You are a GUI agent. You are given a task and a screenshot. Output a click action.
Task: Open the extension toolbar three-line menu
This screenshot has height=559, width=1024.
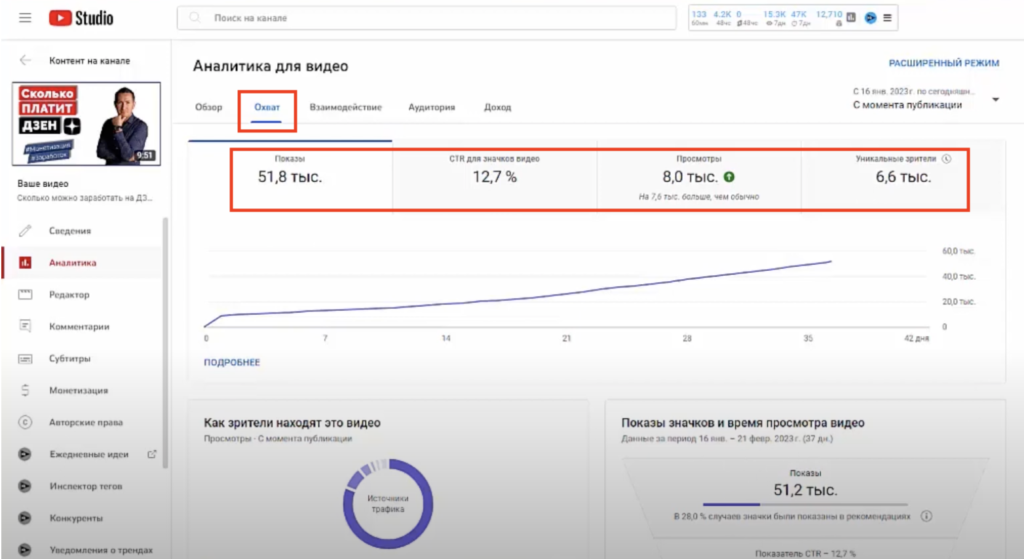[887, 18]
